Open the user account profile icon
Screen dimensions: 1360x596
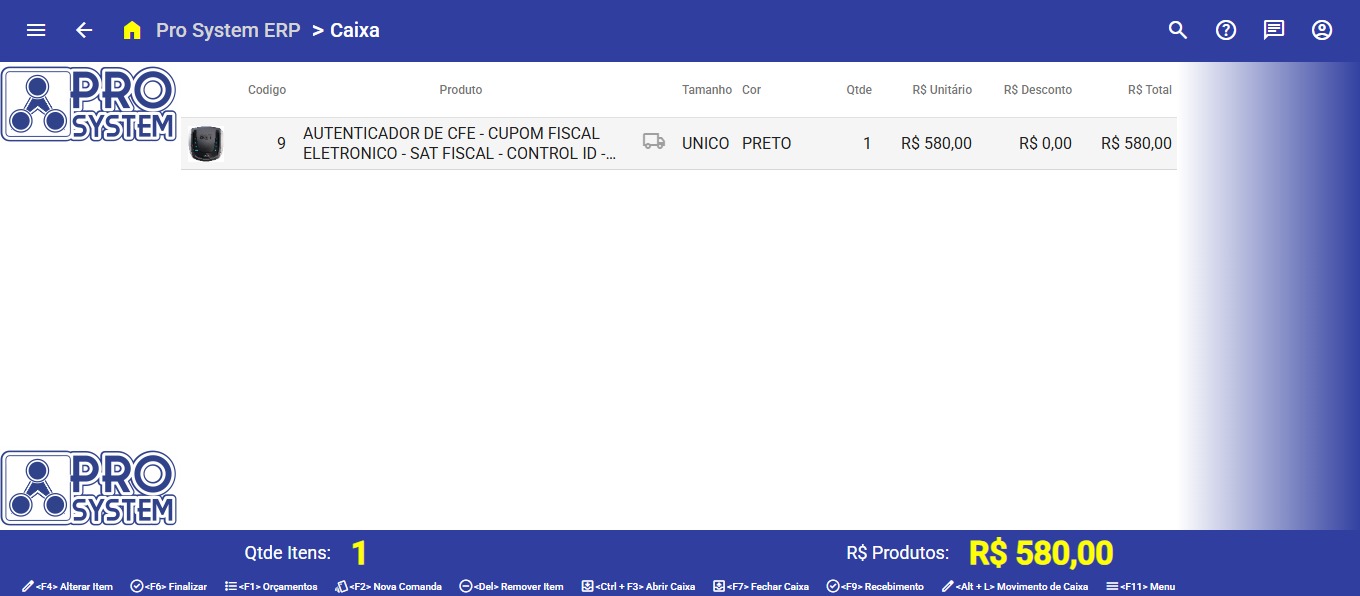1321,30
